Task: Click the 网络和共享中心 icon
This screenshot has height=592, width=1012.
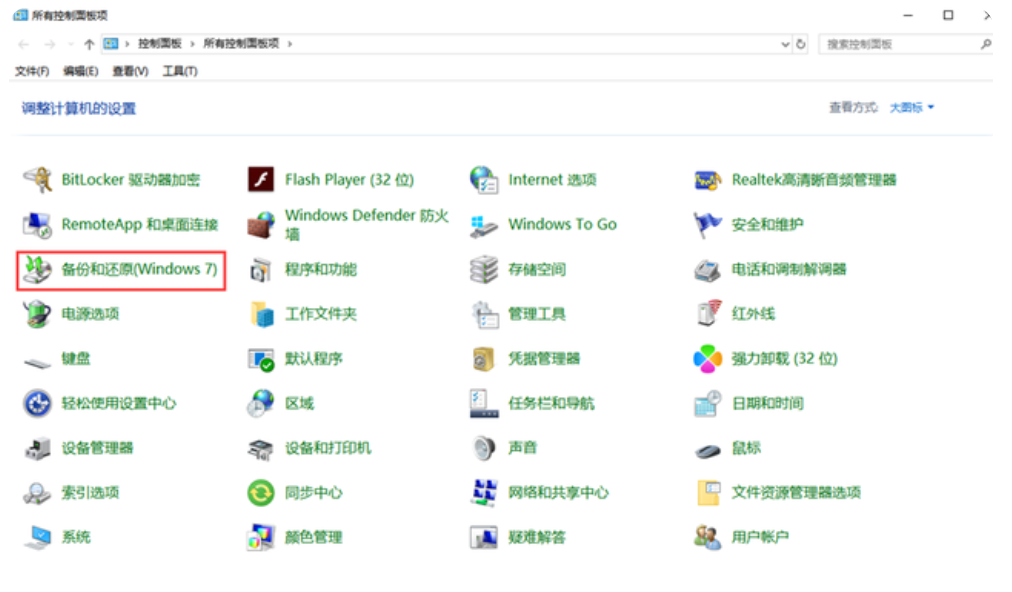Action: (x=484, y=493)
